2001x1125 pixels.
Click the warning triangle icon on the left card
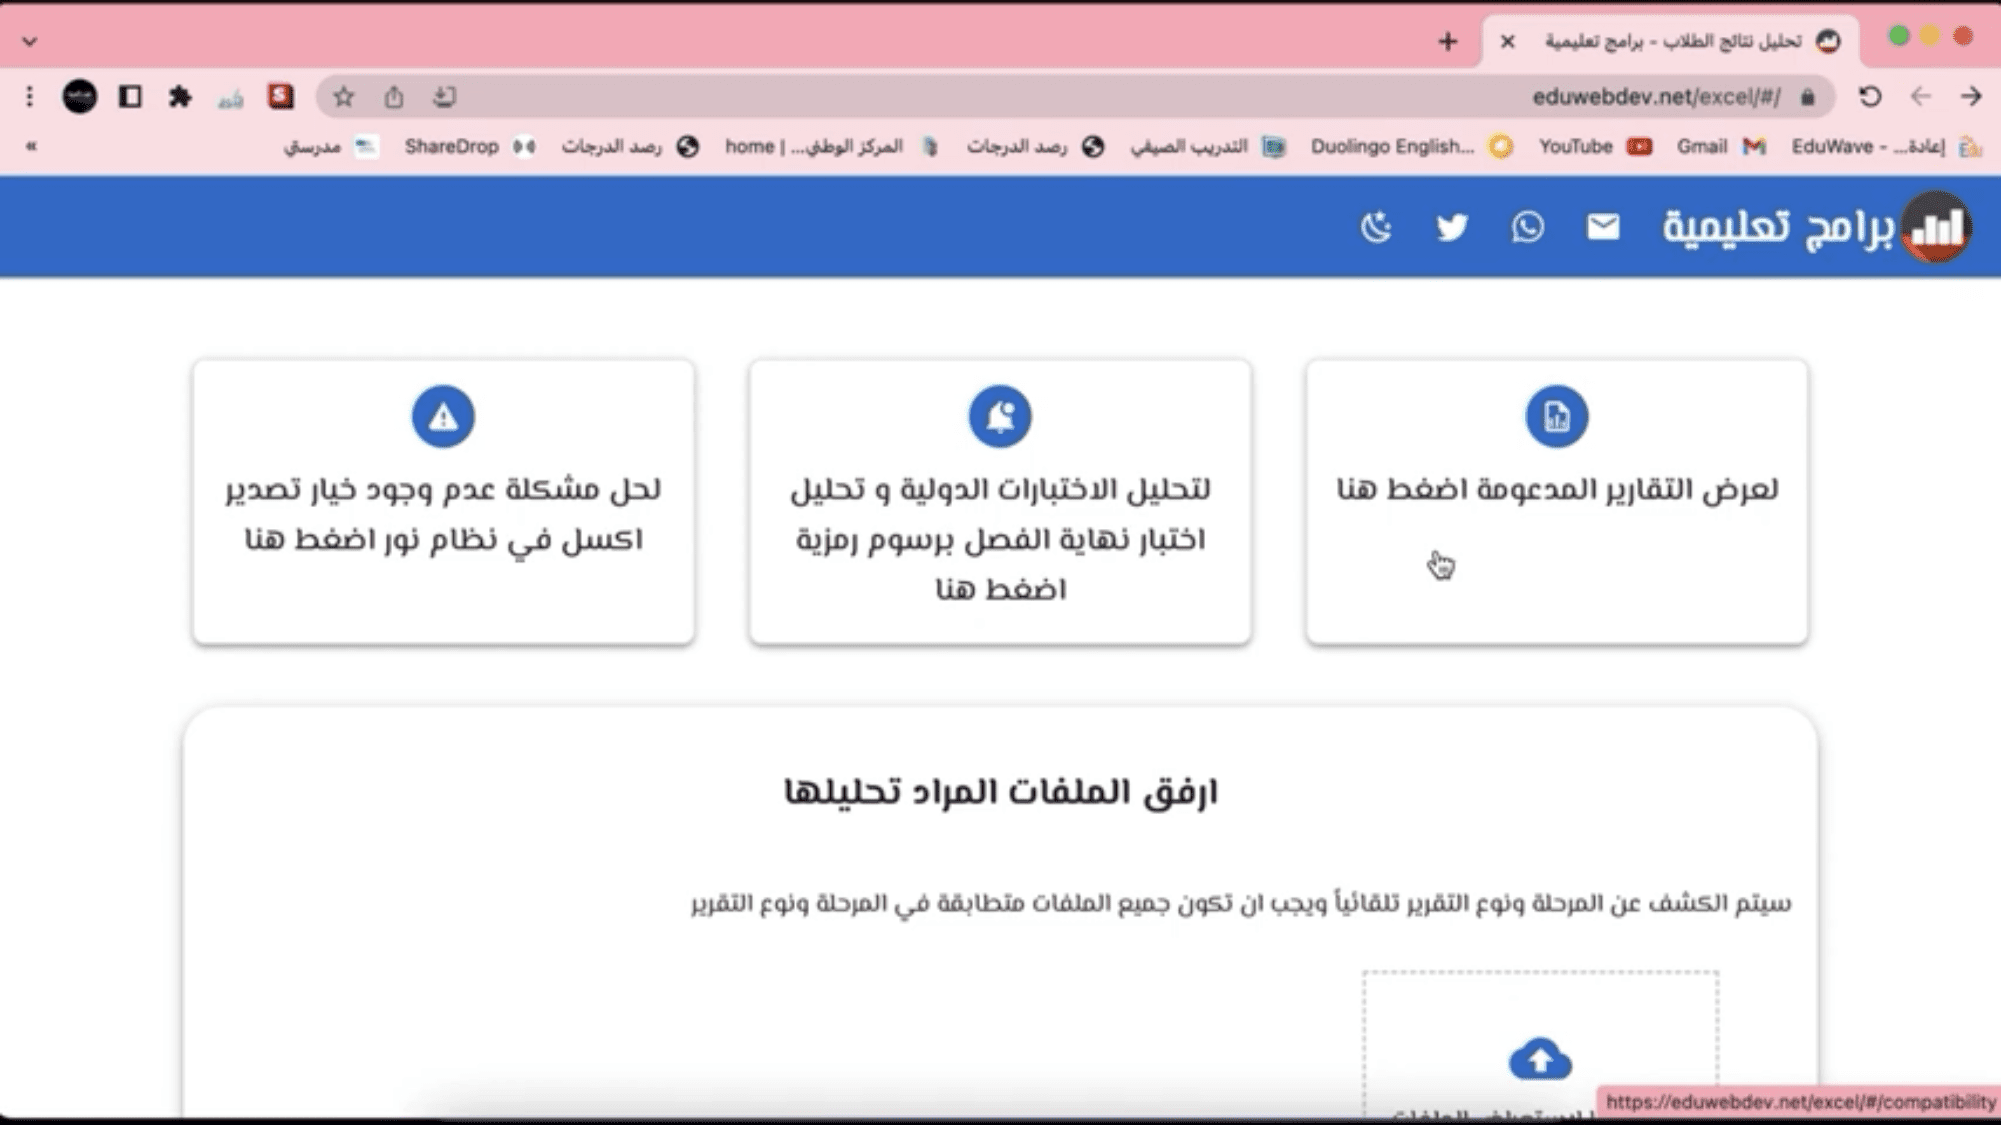[443, 416]
